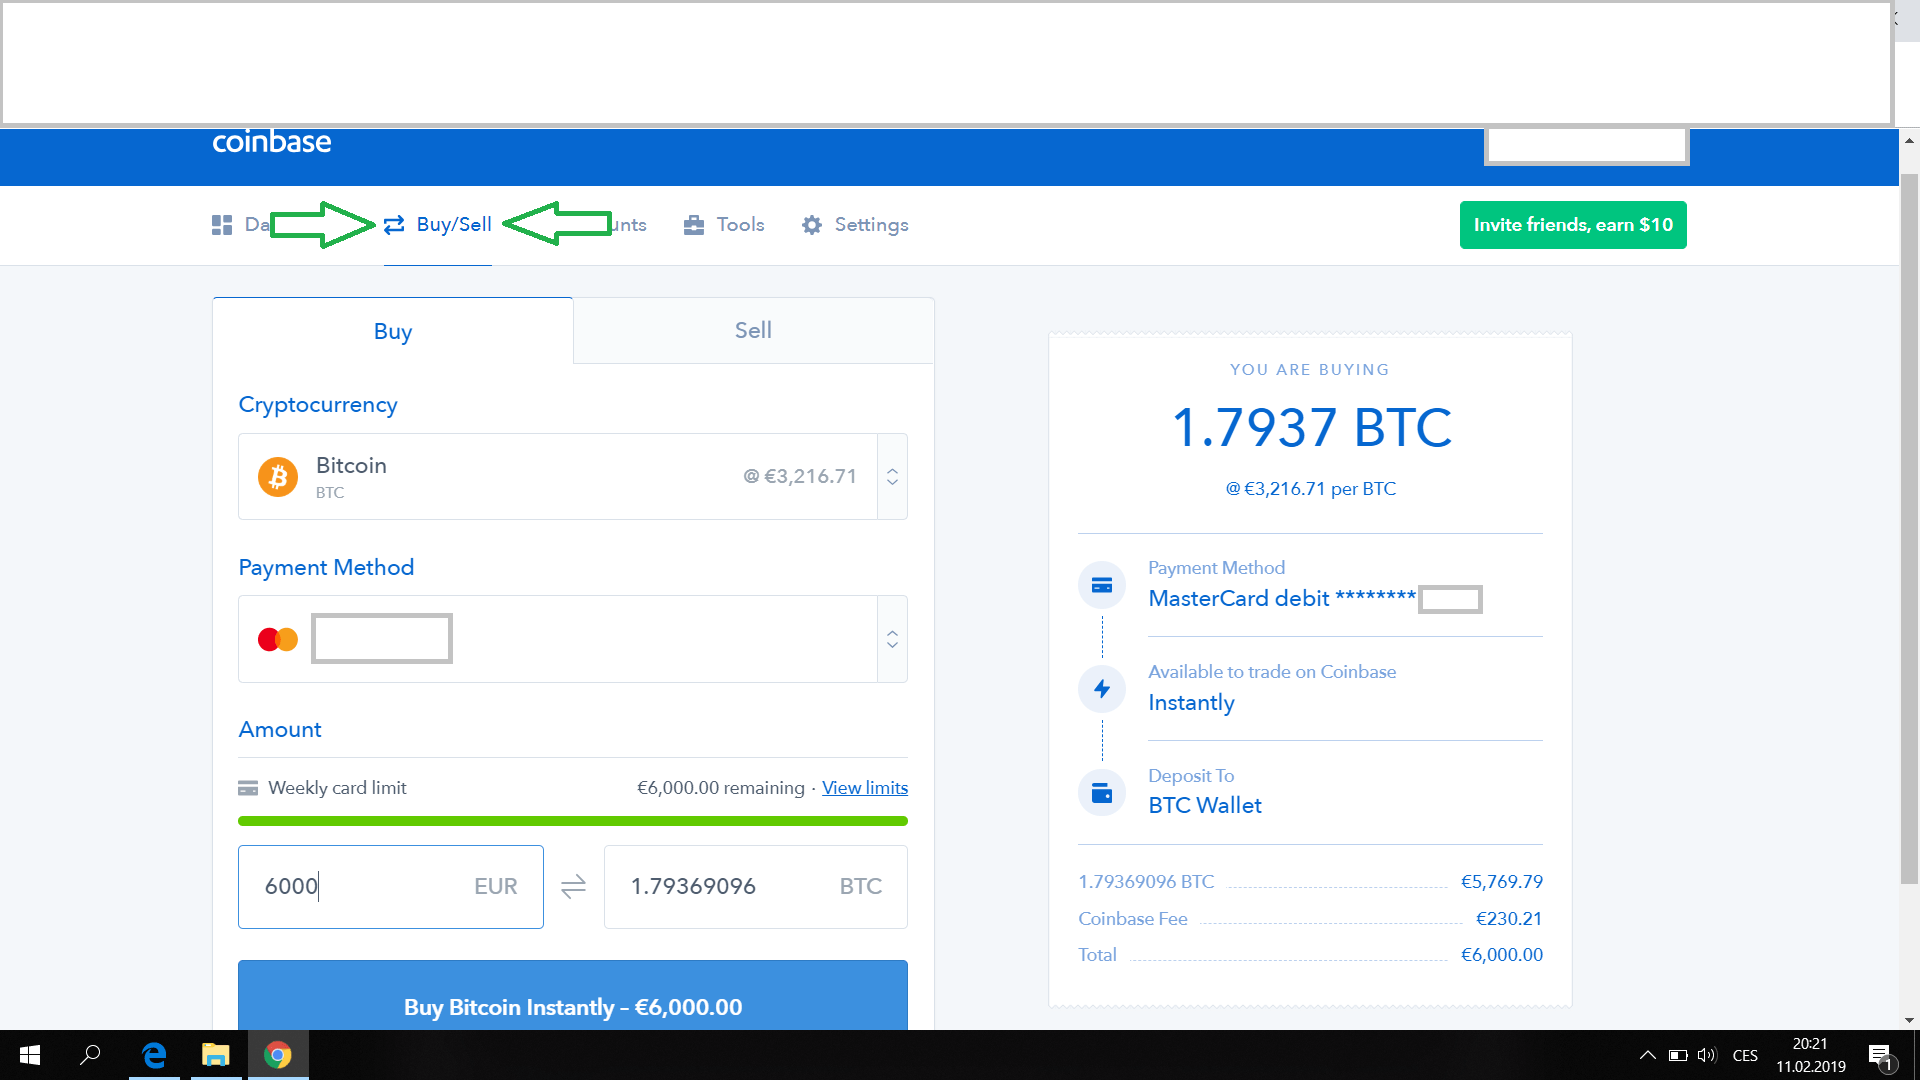
Task: Focus the EUR amount input field
Action: (x=391, y=887)
